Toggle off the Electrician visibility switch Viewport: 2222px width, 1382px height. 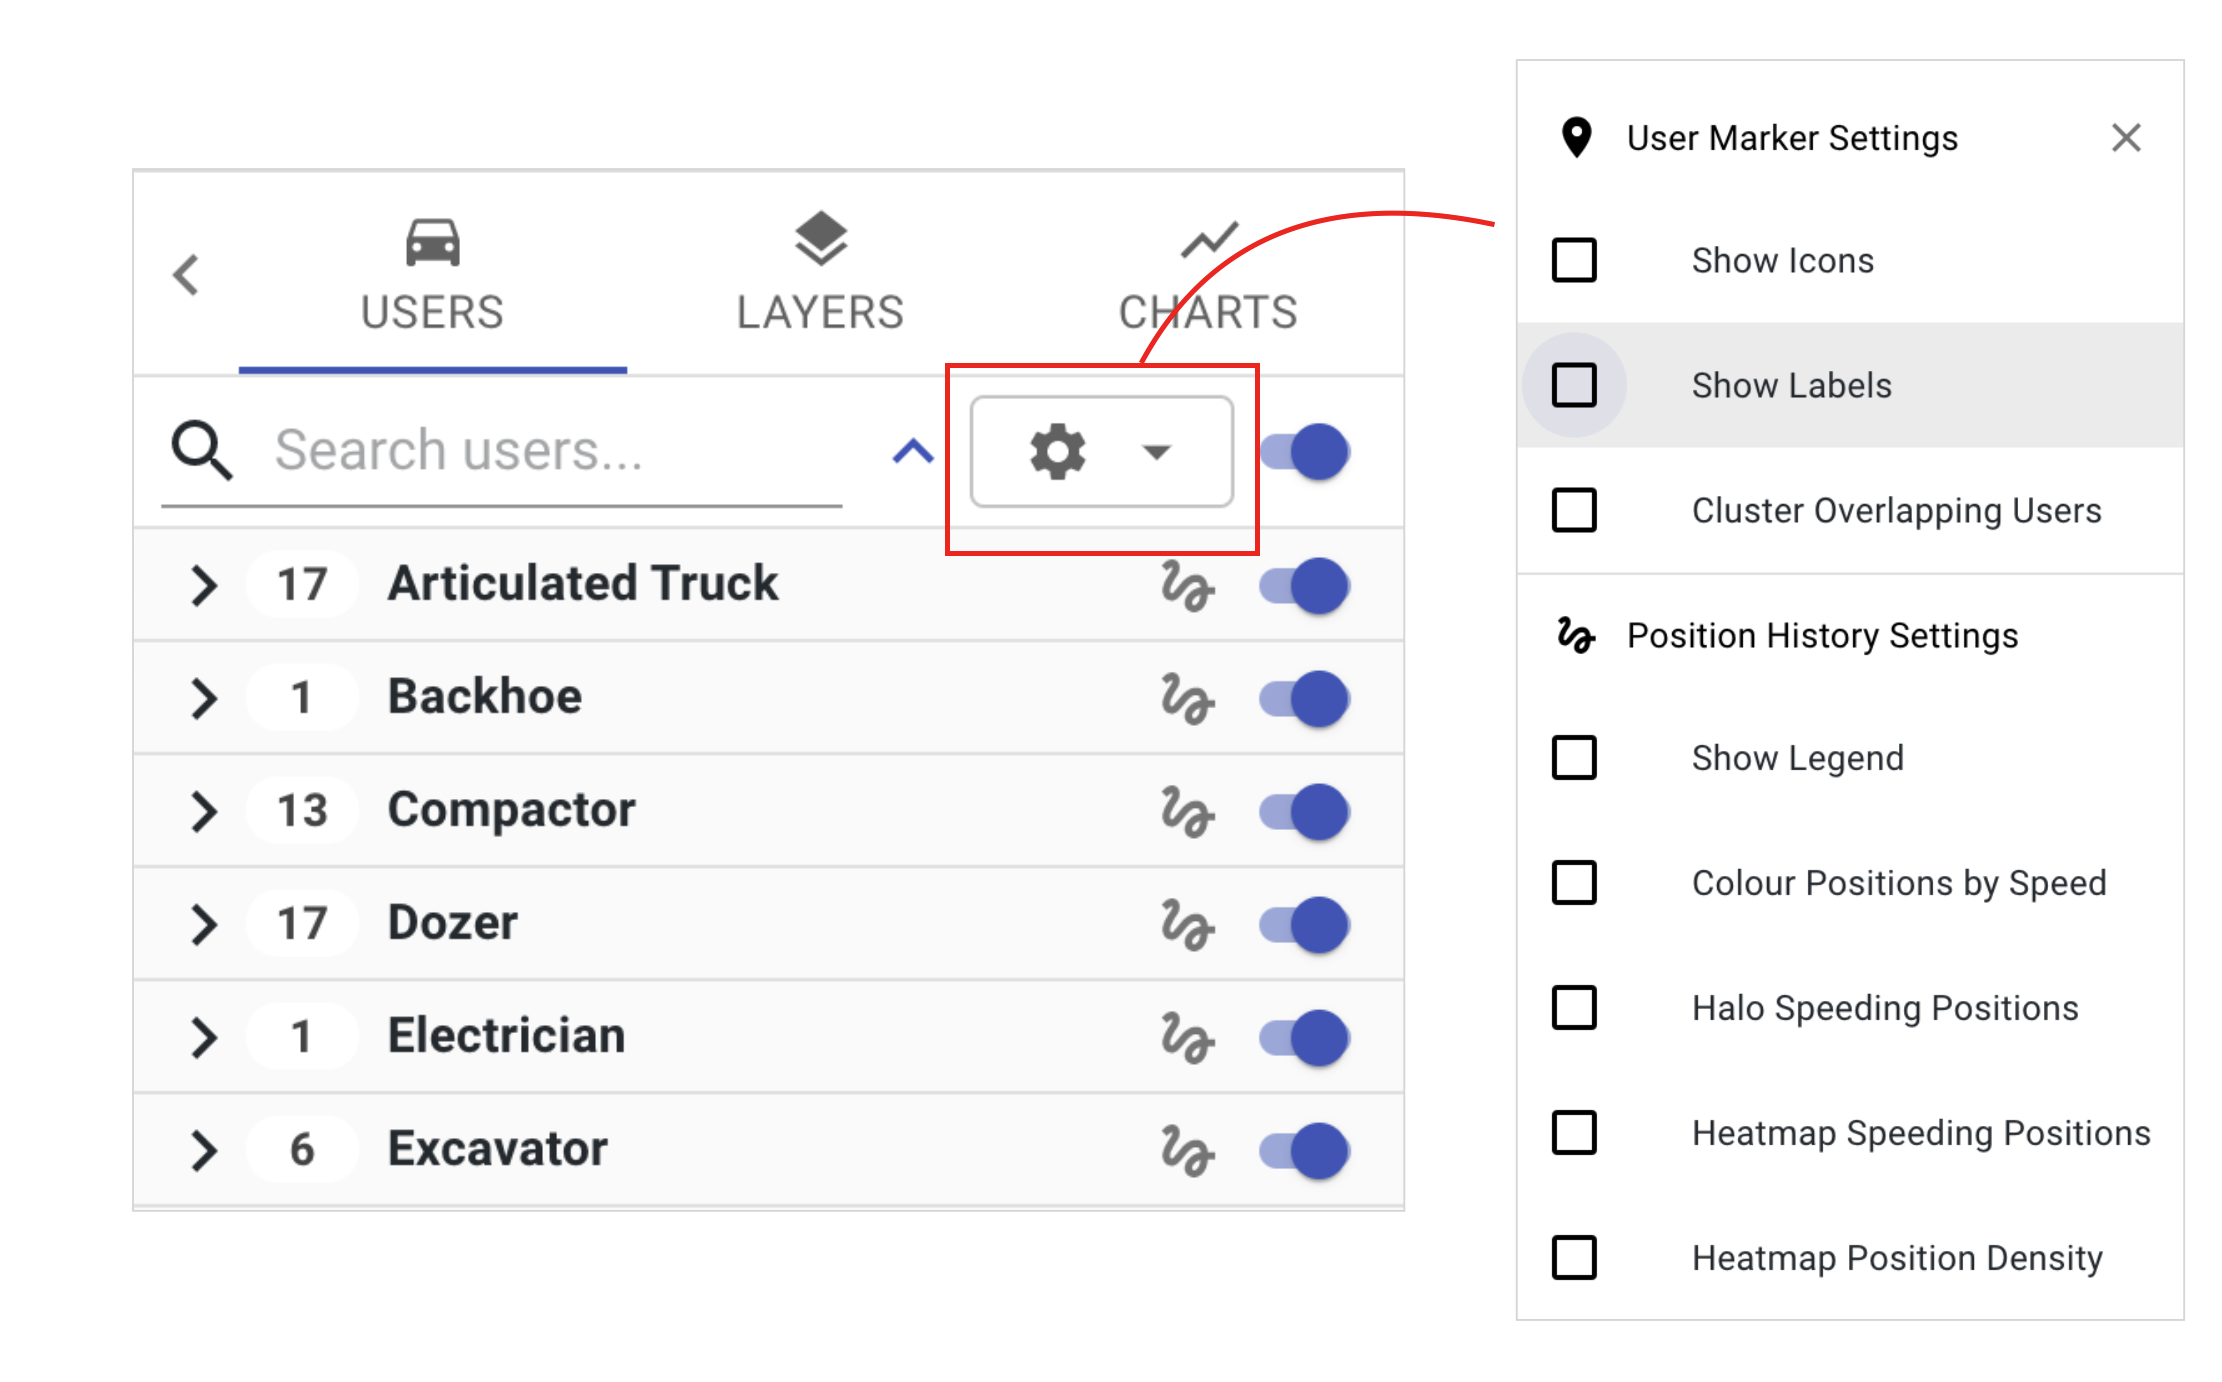tap(1305, 1037)
